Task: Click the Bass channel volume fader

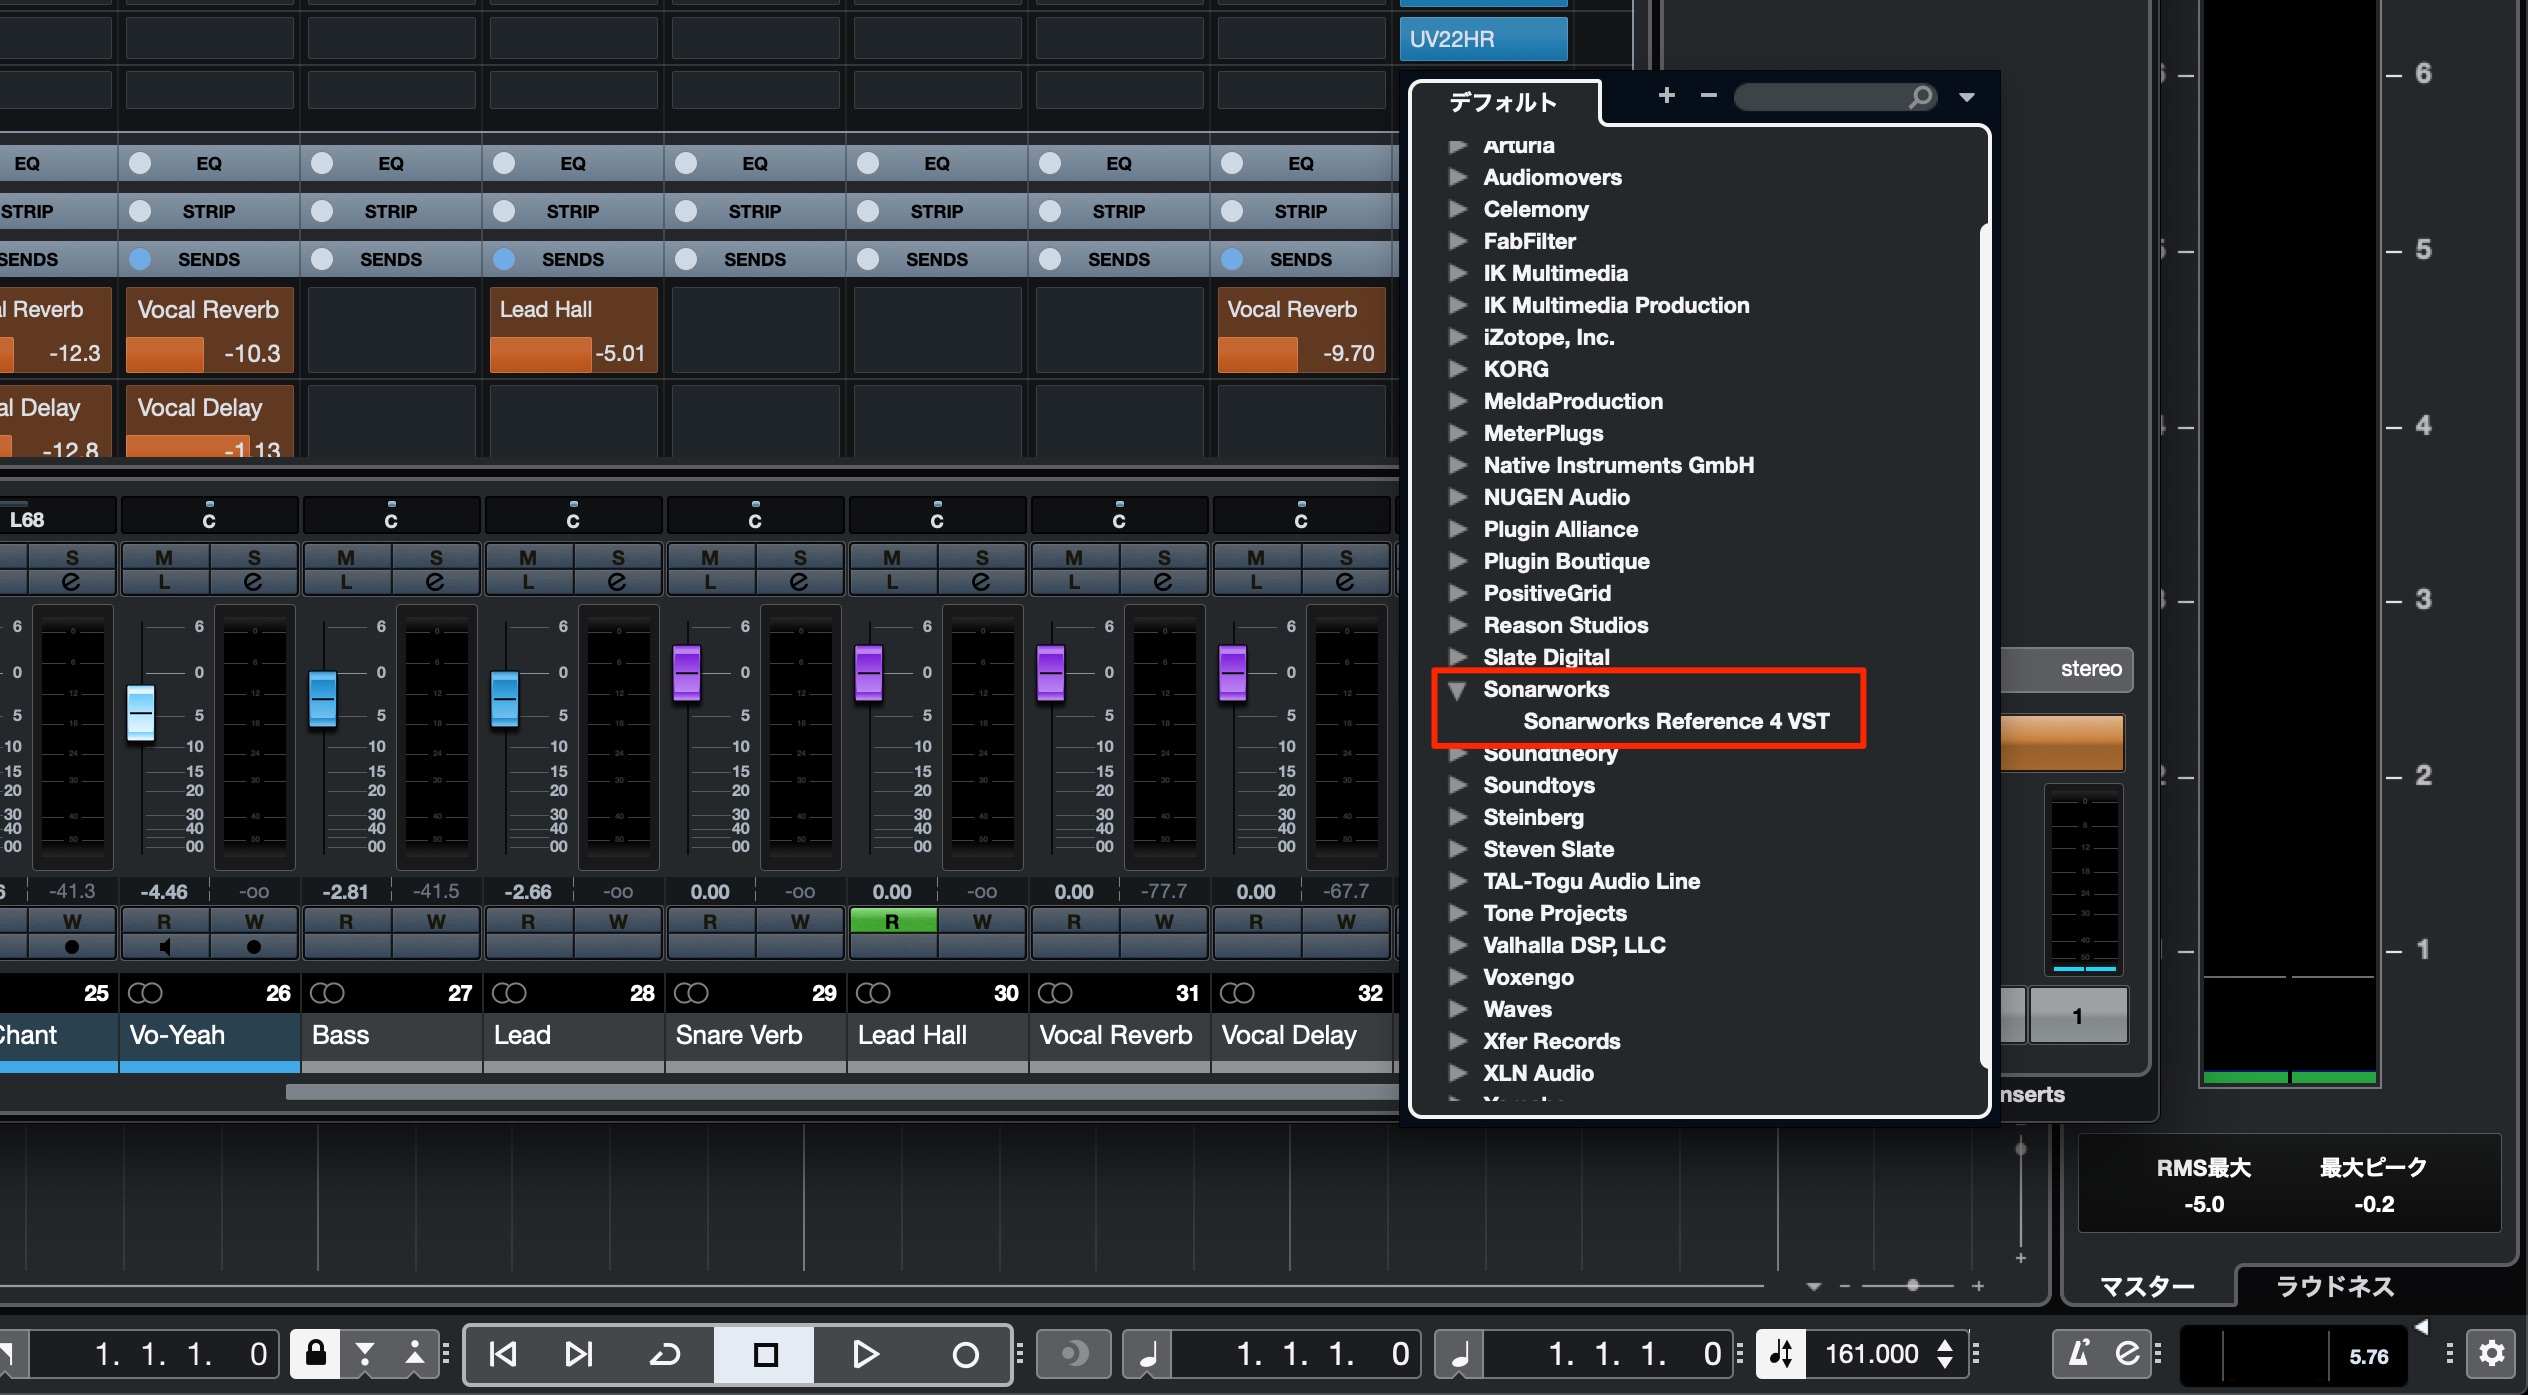Action: click(x=322, y=699)
